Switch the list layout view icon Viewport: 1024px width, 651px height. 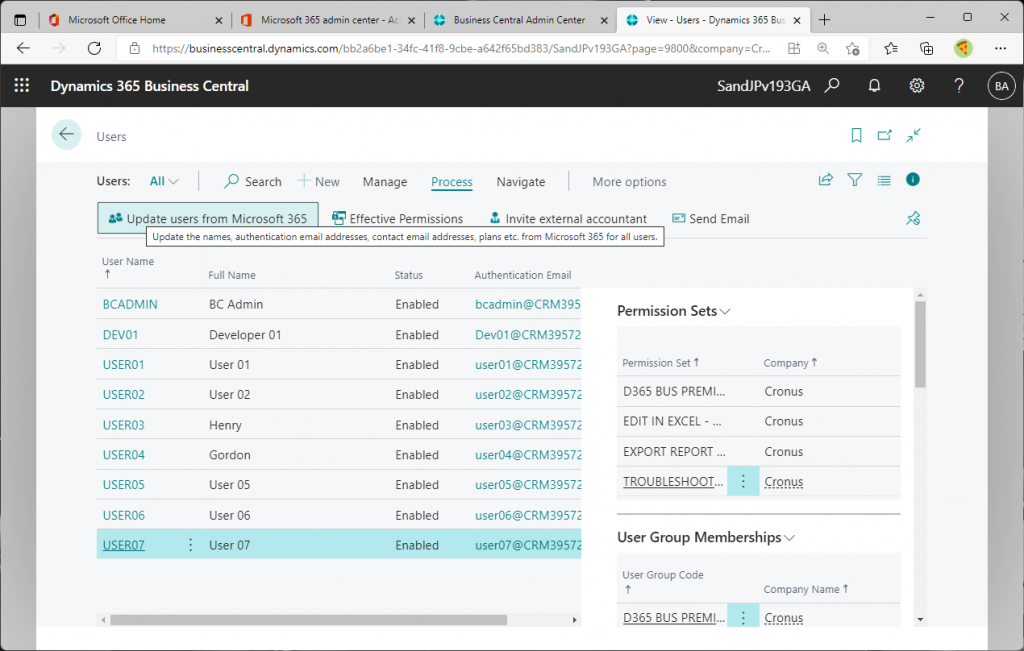coord(884,180)
